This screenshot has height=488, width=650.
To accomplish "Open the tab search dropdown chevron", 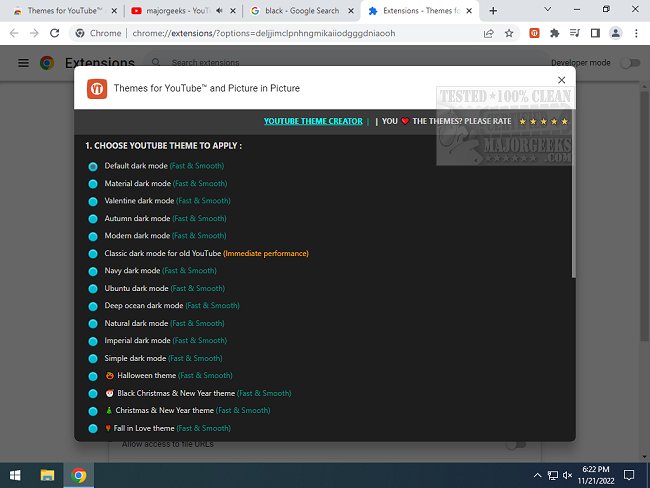I will click(x=548, y=9).
